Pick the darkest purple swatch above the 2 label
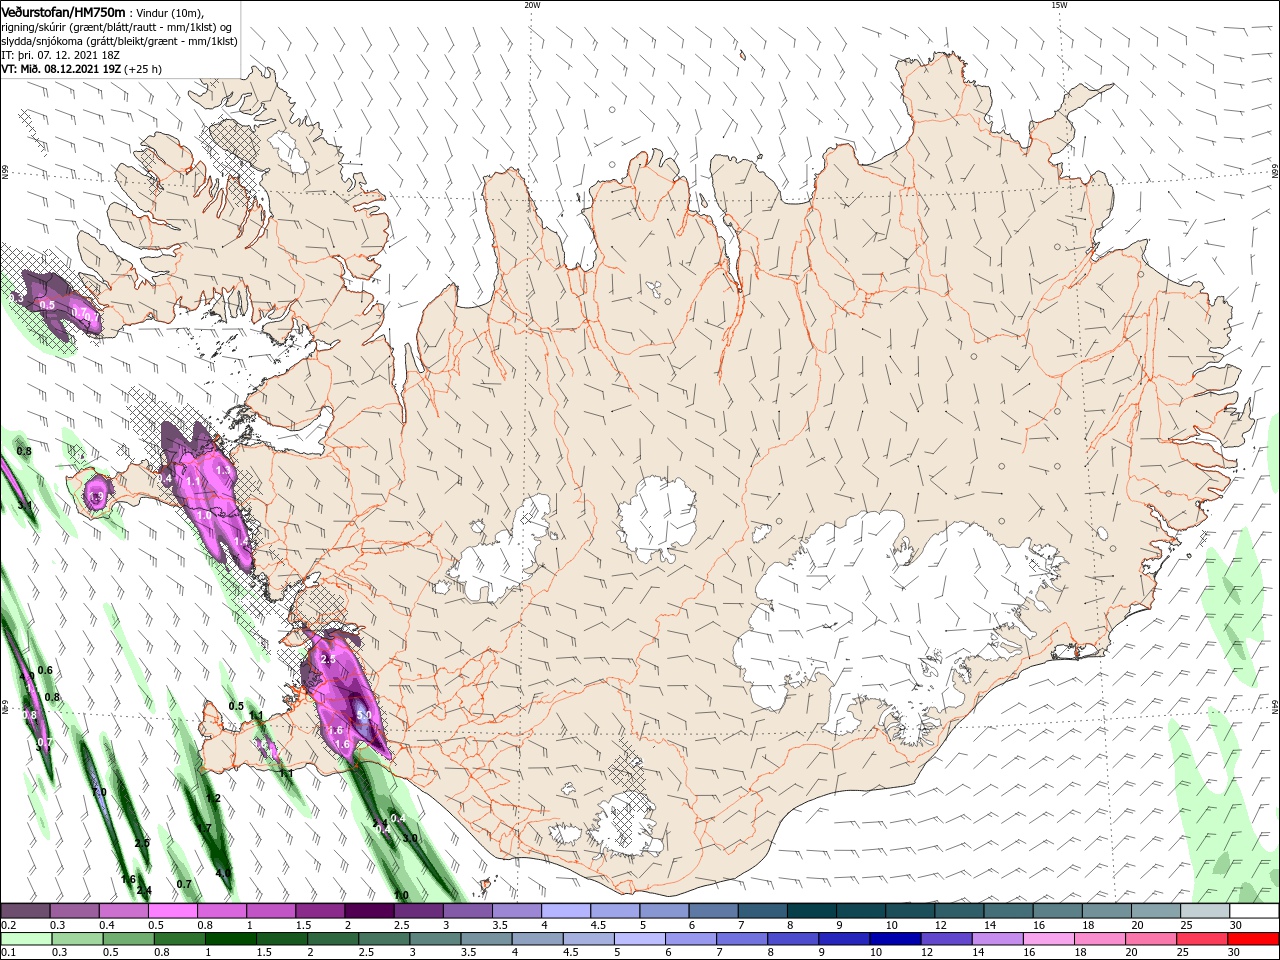 point(369,911)
